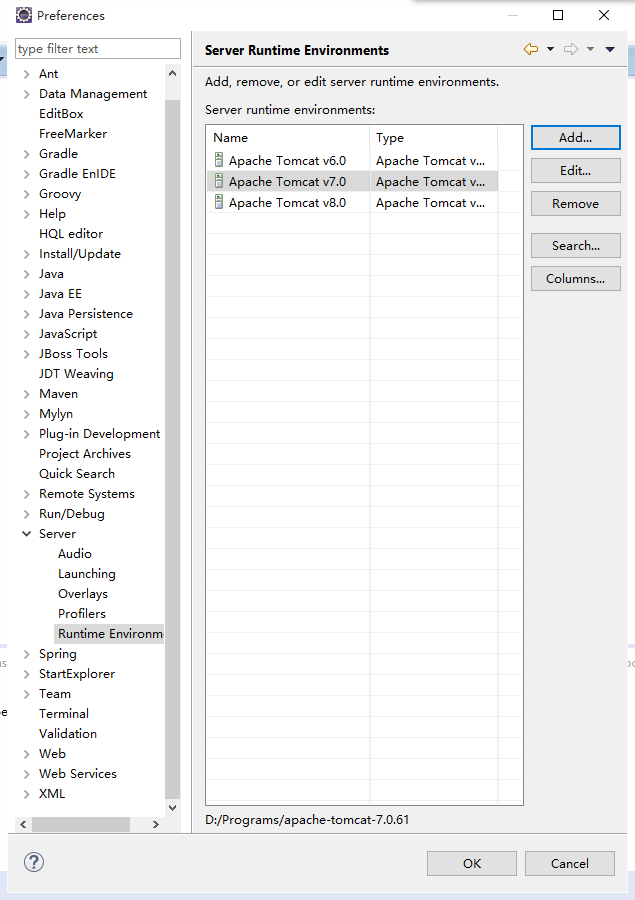635x900 pixels.
Task: Click the help question mark icon
Action: tap(34, 862)
